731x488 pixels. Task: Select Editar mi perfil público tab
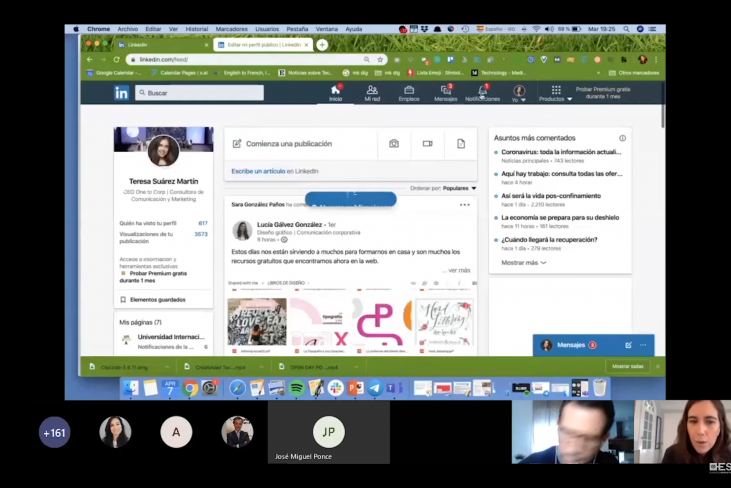pos(264,45)
